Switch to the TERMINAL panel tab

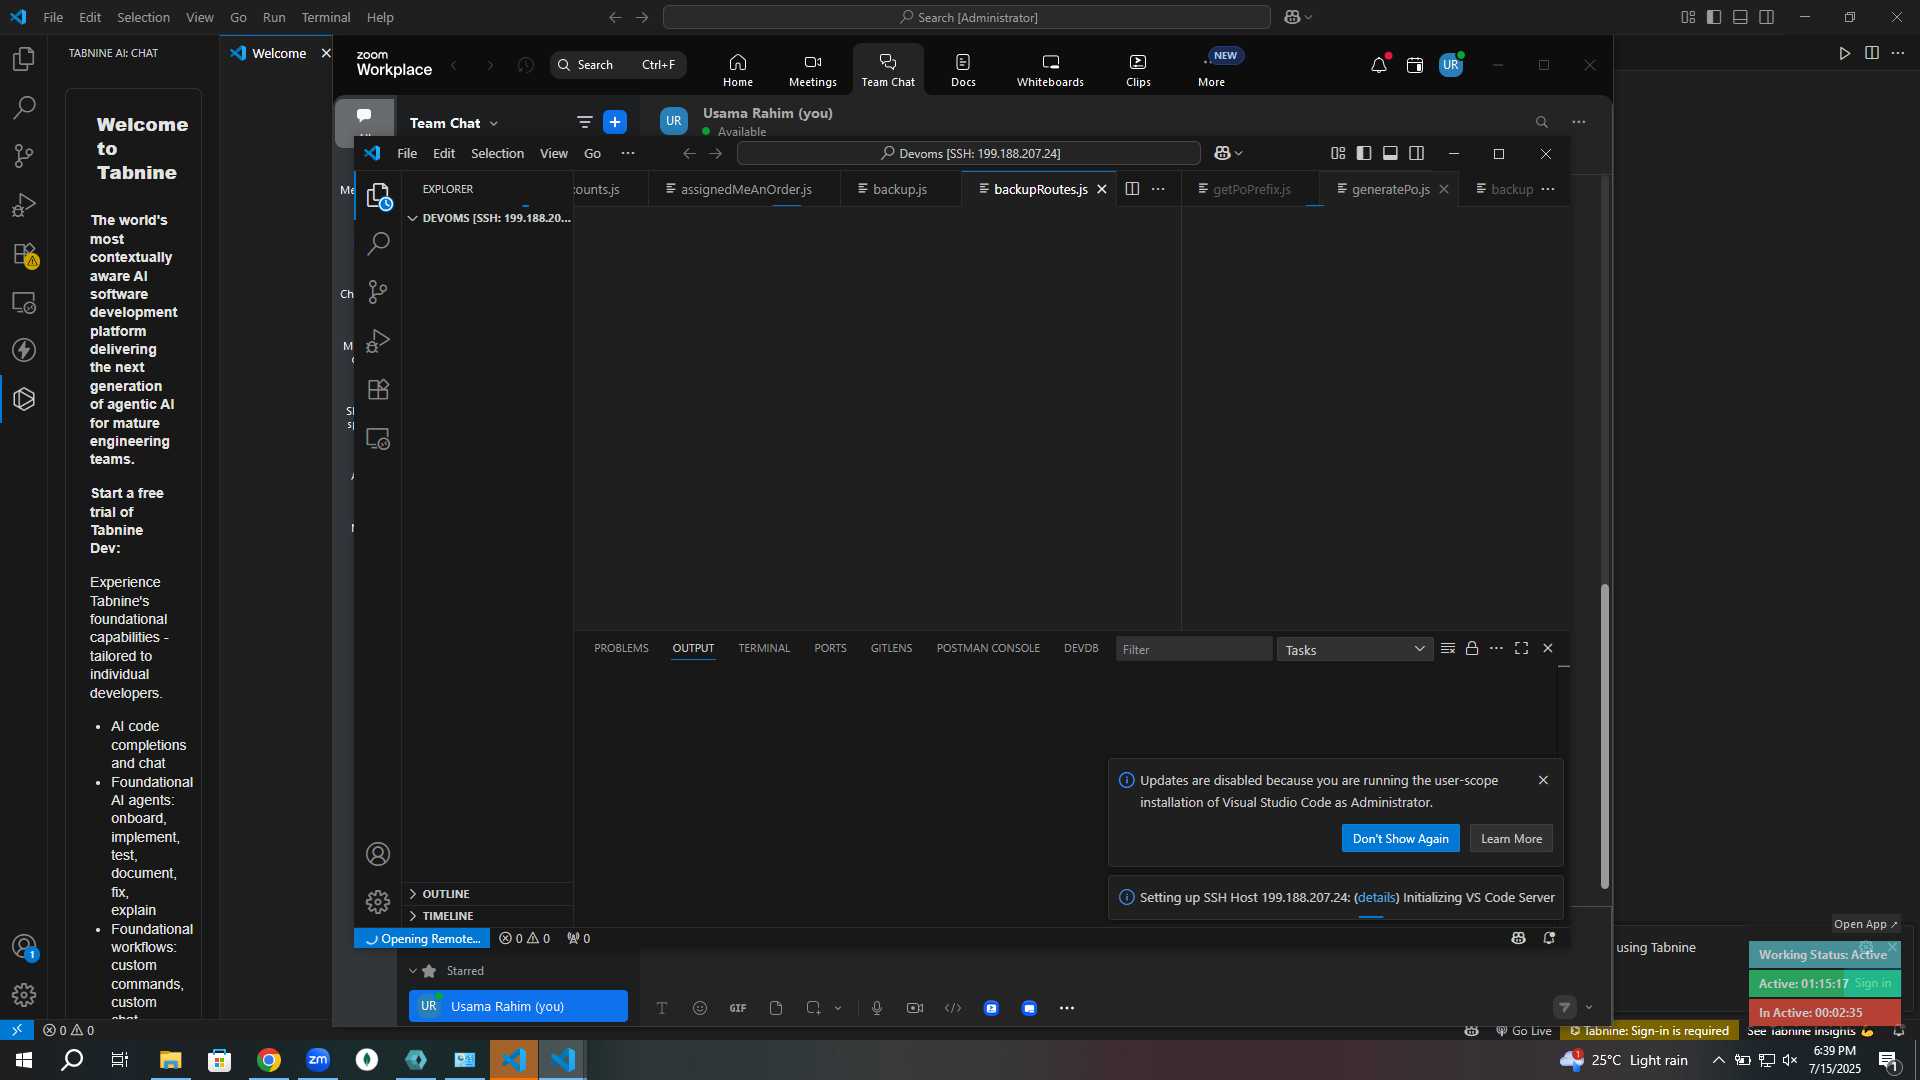[764, 649]
